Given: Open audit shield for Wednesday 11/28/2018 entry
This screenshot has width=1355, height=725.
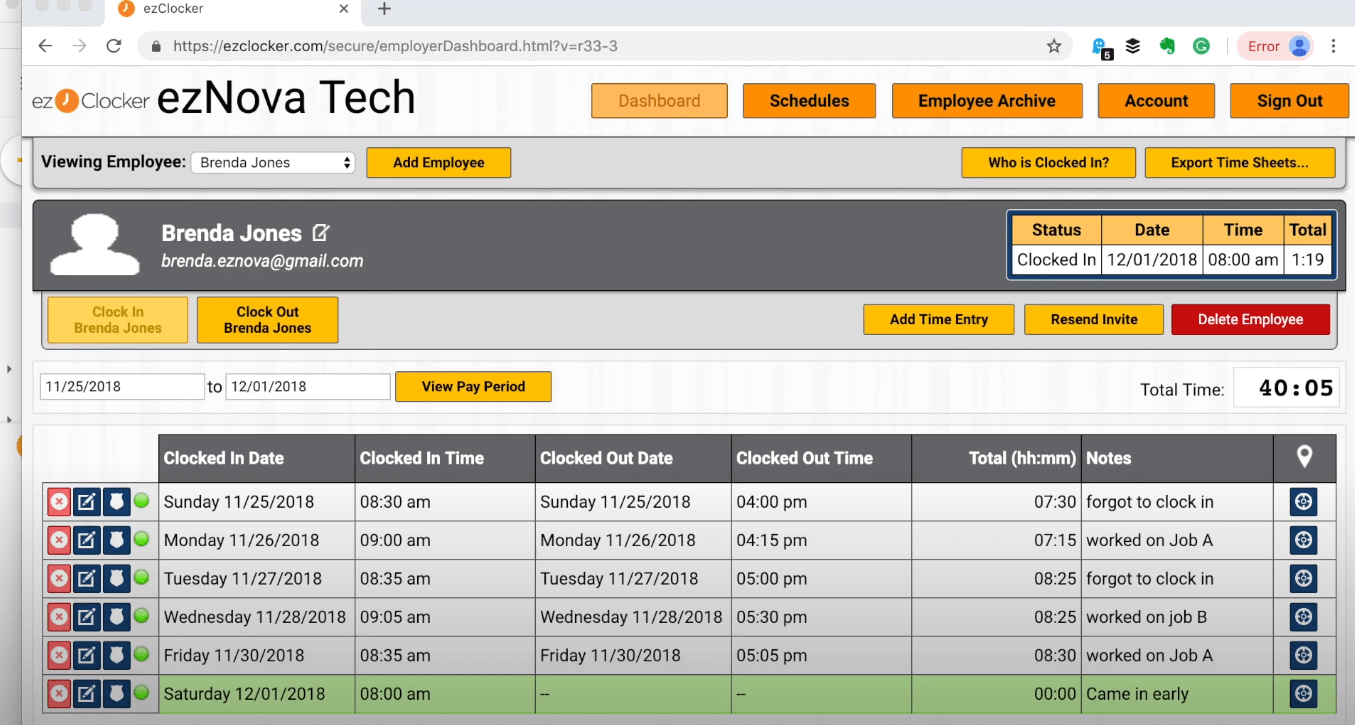Looking at the screenshot, I should 117,617.
